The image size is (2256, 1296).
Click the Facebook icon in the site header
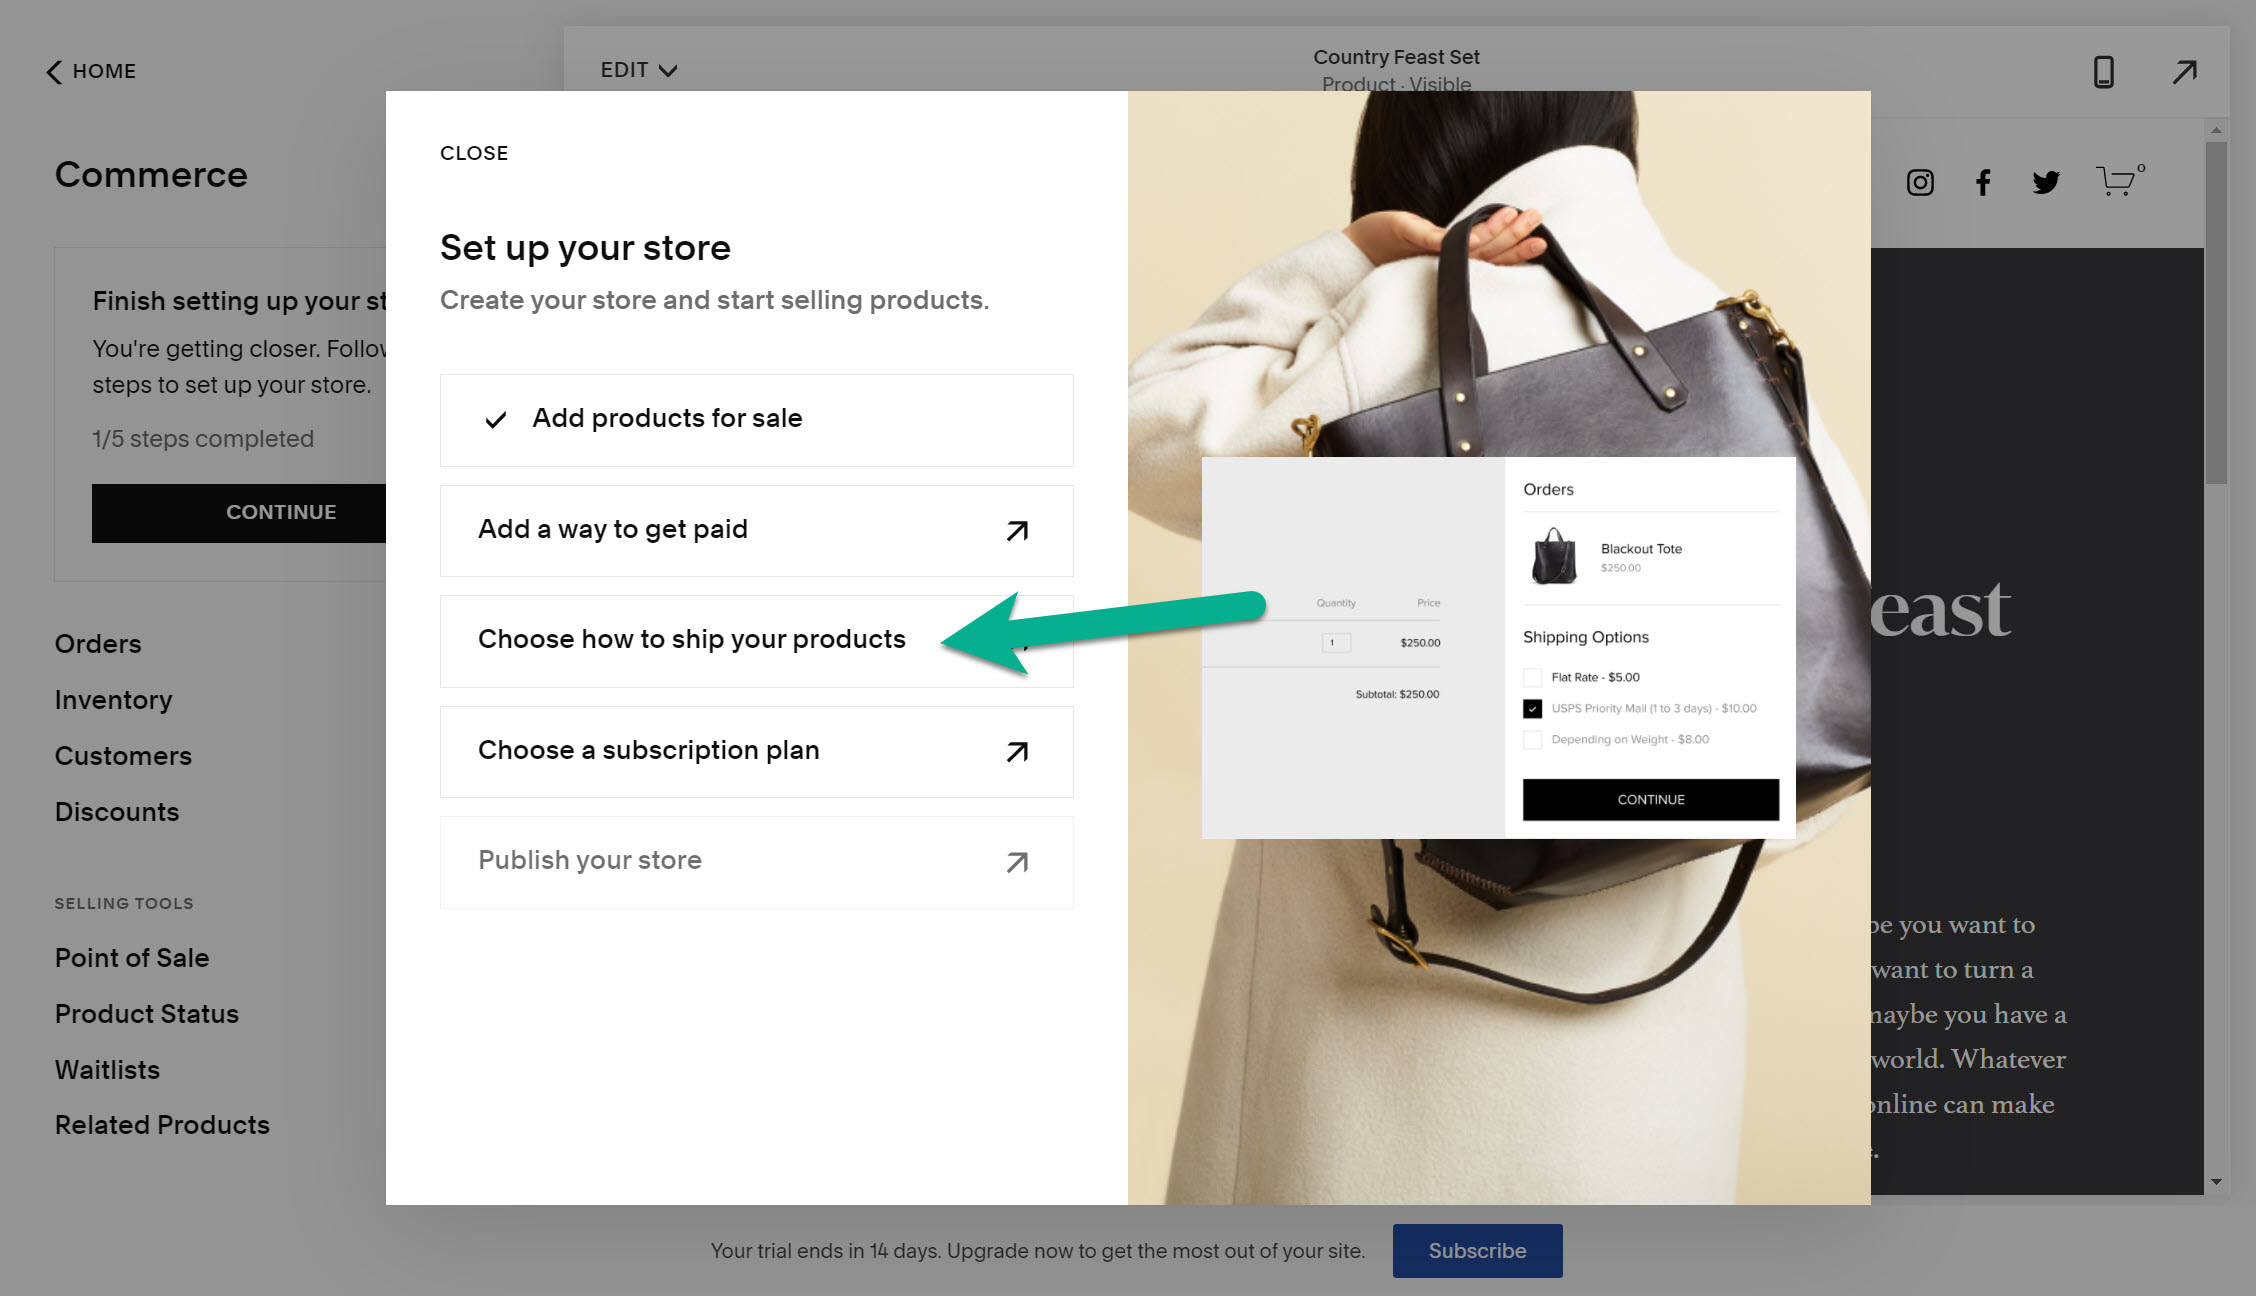coord(1983,182)
